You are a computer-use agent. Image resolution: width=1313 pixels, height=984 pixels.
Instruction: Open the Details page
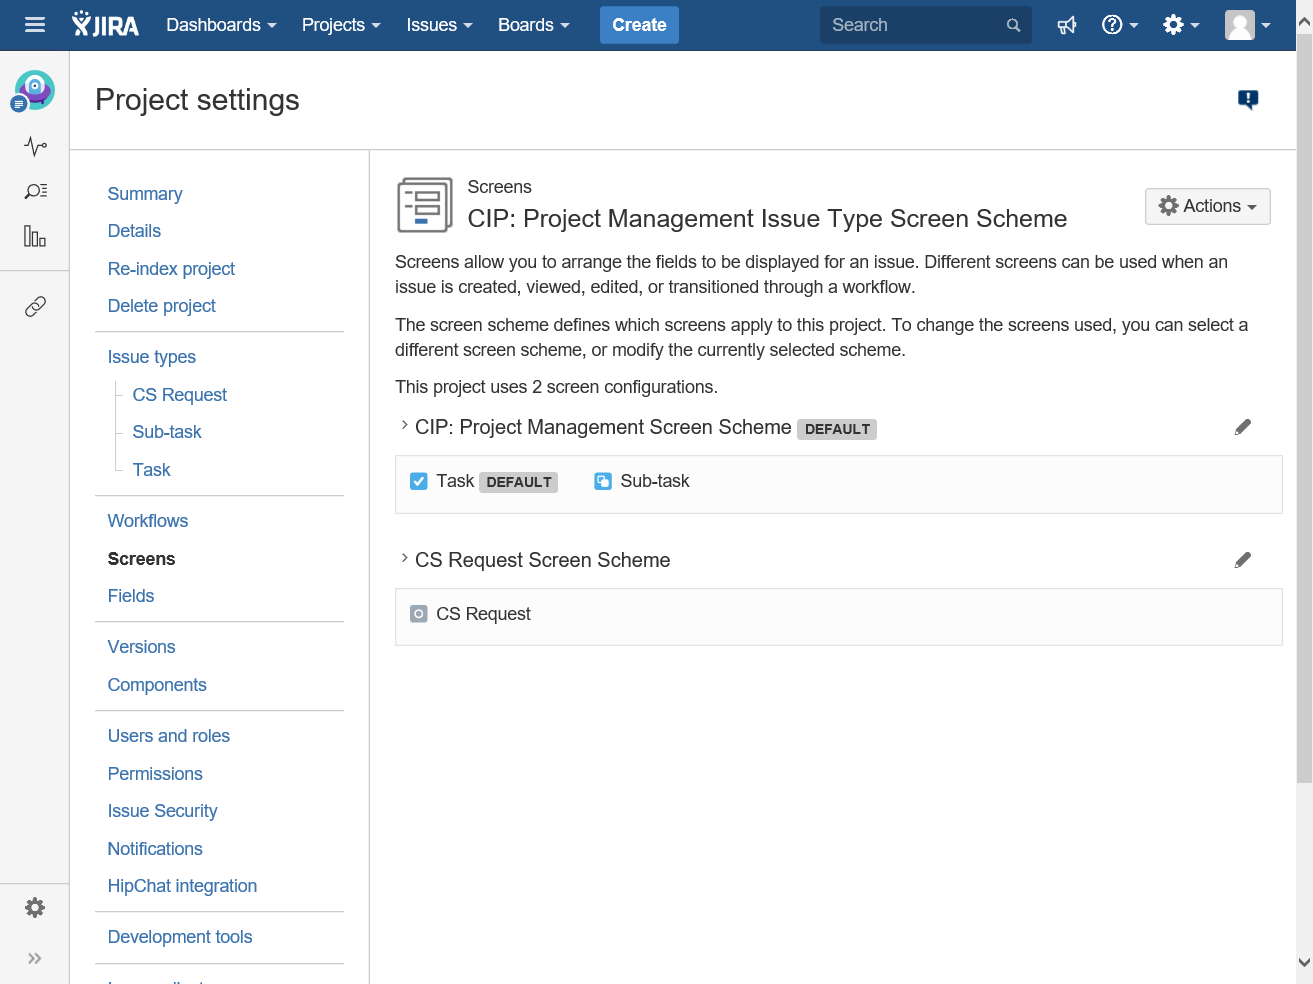[134, 231]
